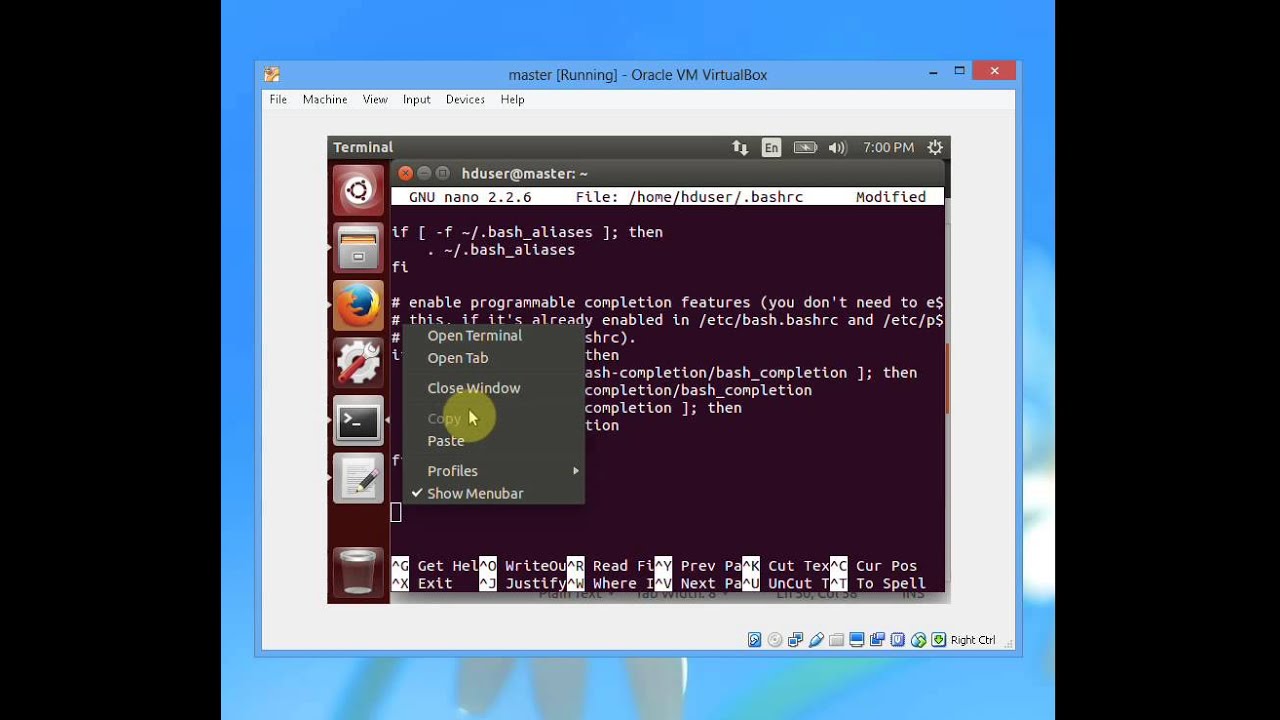
Task: Click the '^G Get Hel' nano shortcut
Action: tap(435, 566)
